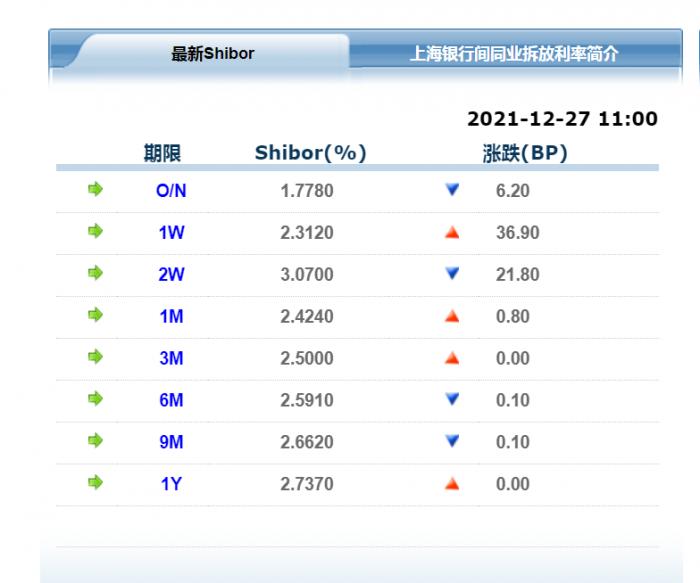Click the green arrow beside 9M
Image resolution: width=700 pixels, height=583 pixels.
pyautogui.click(x=95, y=441)
